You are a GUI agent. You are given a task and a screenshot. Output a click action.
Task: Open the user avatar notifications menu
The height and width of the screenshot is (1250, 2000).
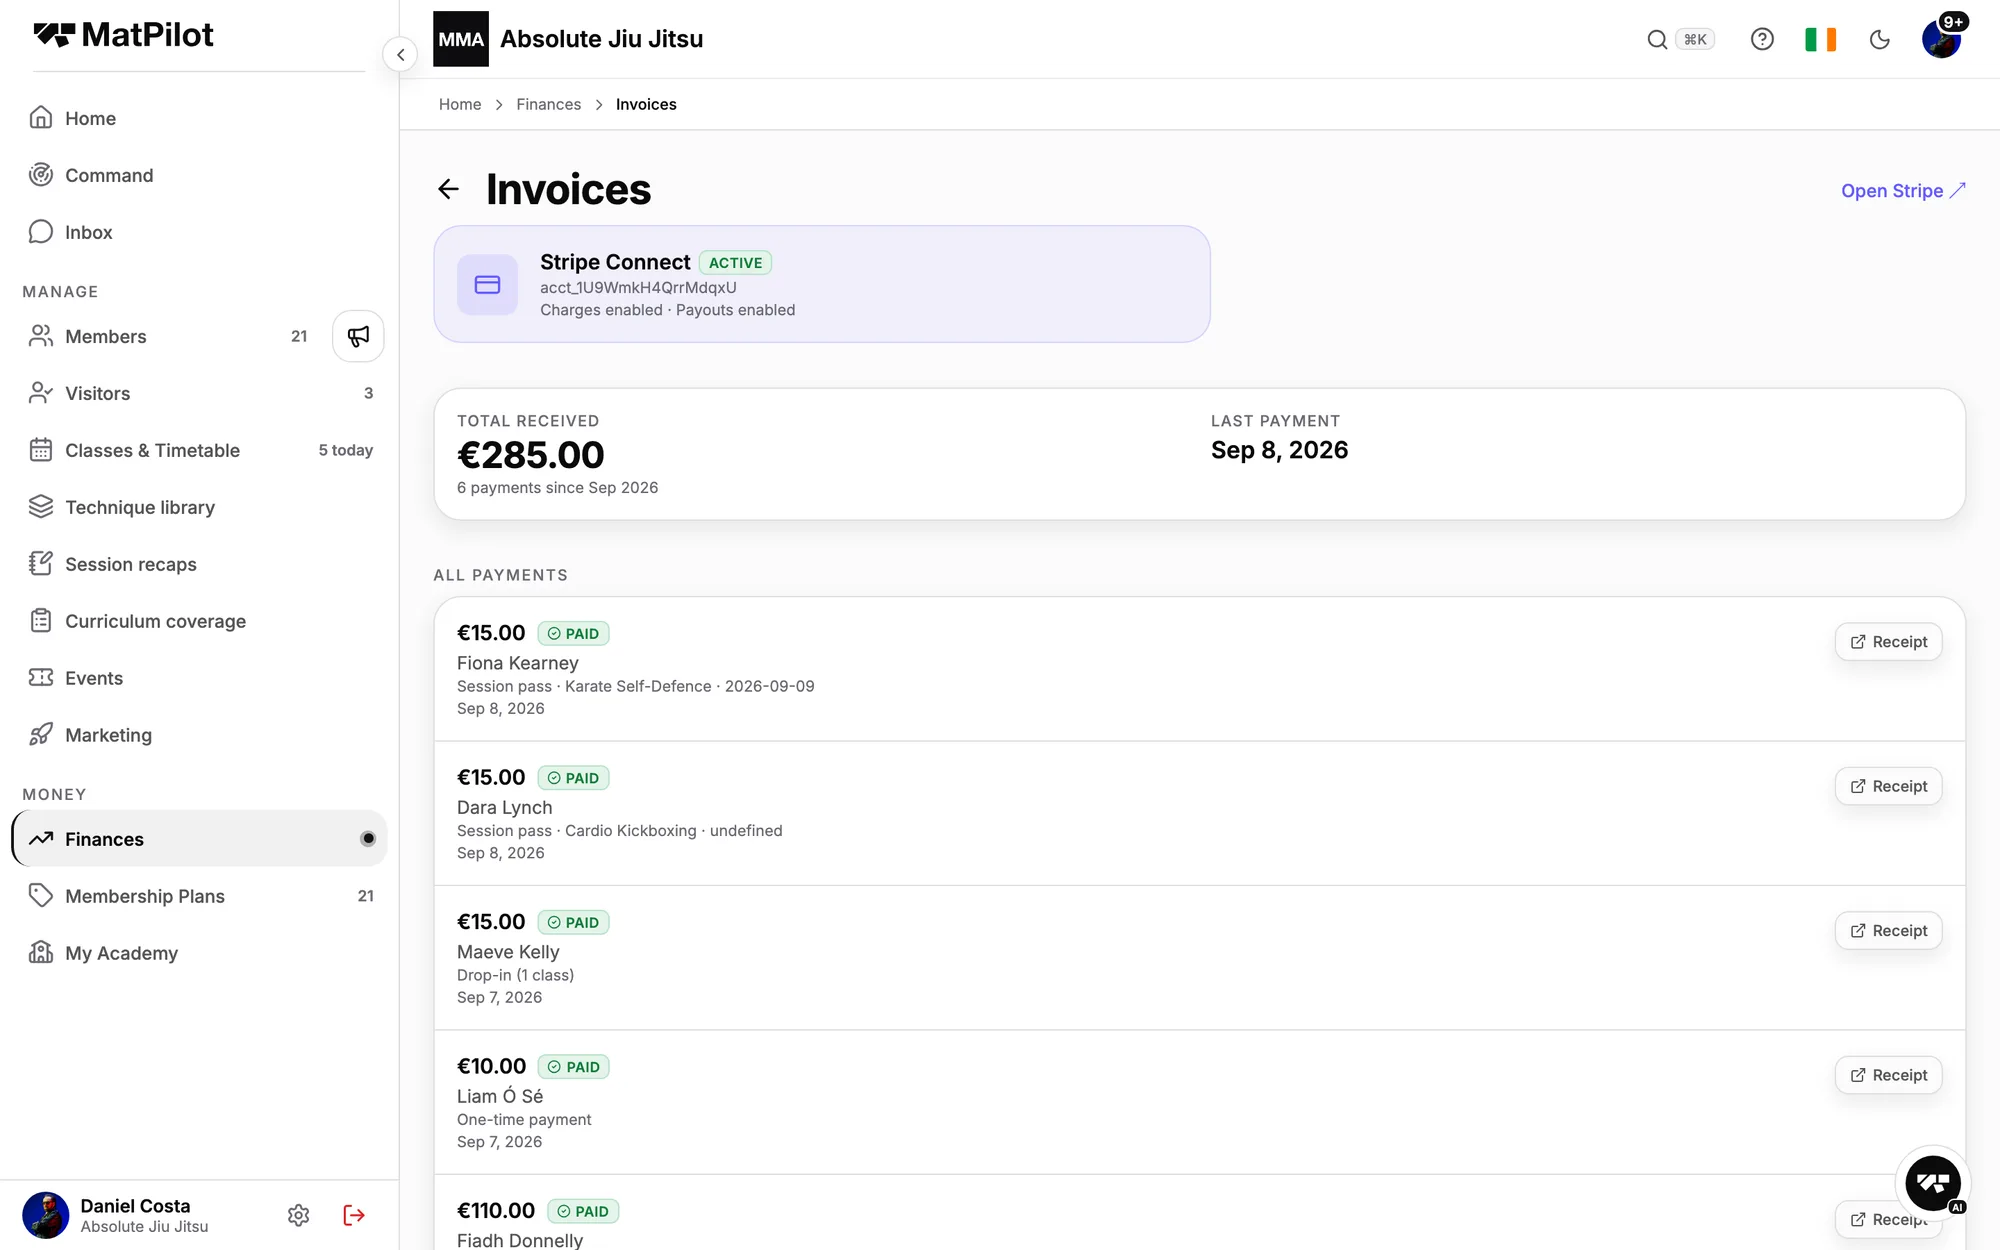pyautogui.click(x=1942, y=38)
